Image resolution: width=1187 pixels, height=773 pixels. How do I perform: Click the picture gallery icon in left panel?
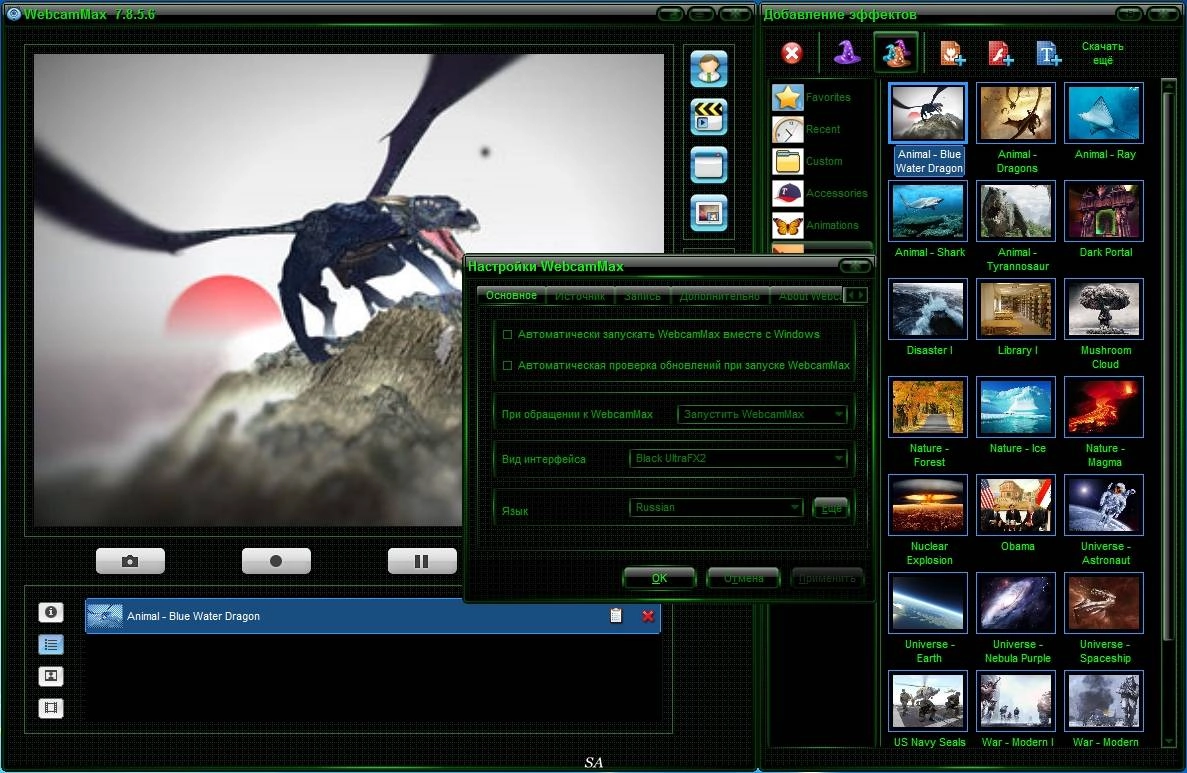(x=51, y=676)
